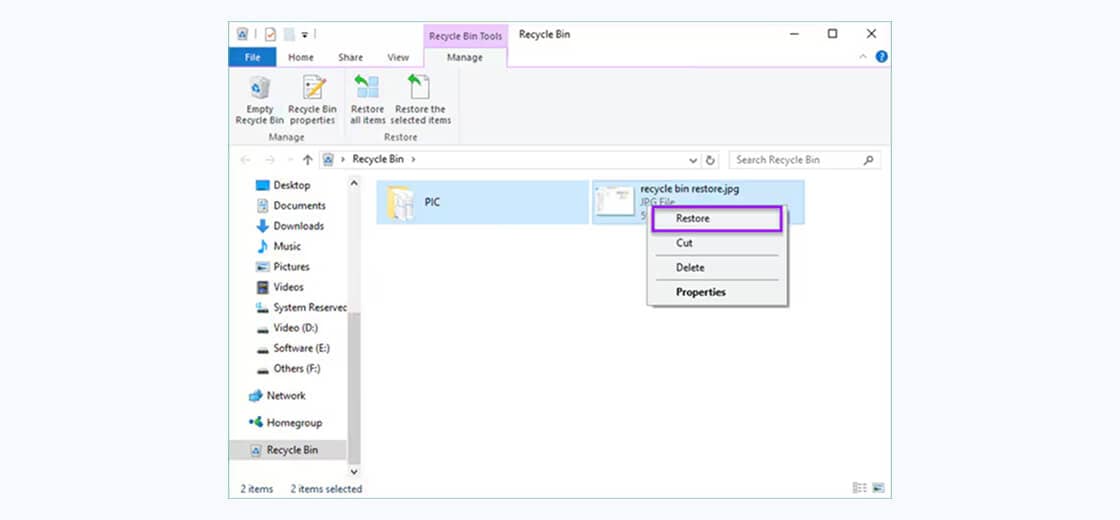Select the PIC folder
1120x520 pixels.
[483, 202]
